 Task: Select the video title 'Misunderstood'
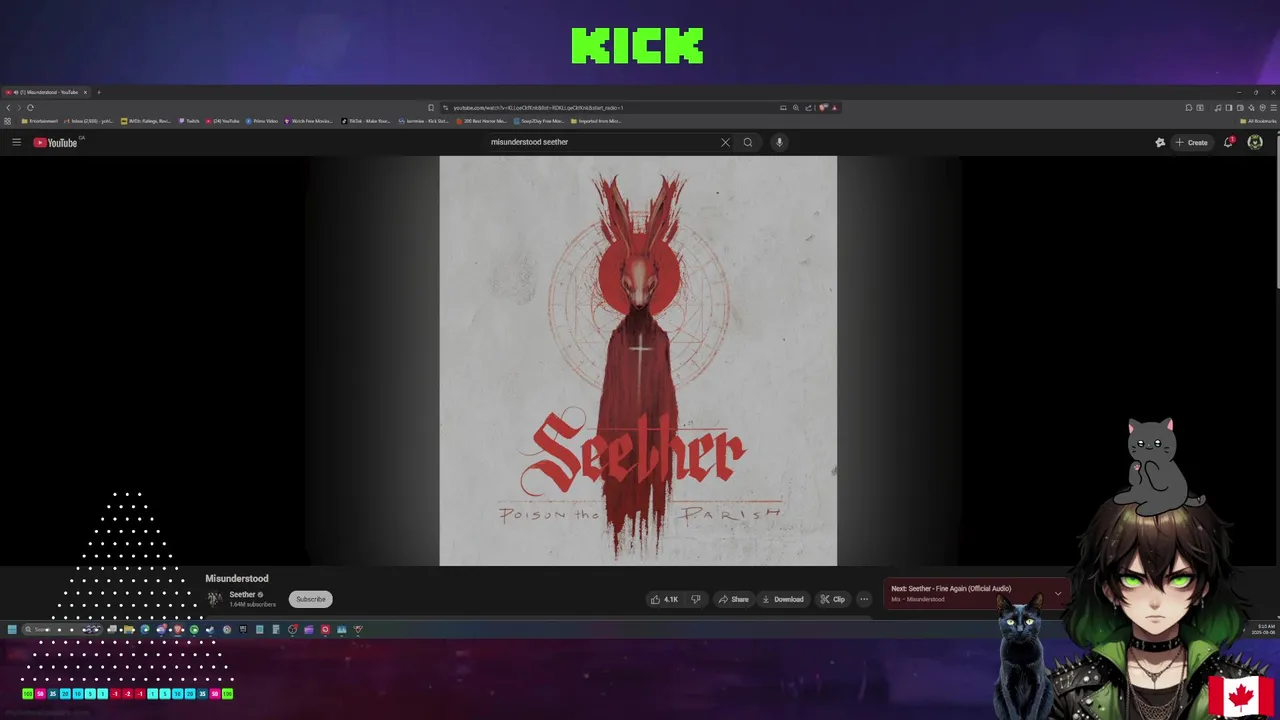(237, 578)
